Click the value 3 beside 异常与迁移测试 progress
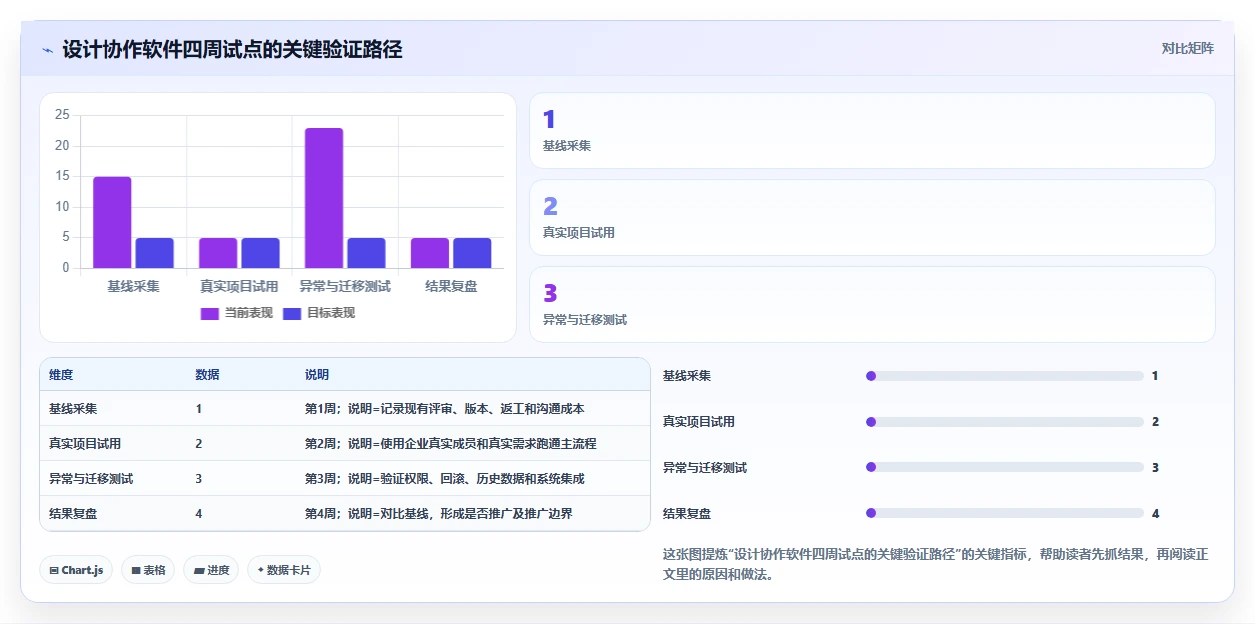 coord(1155,467)
